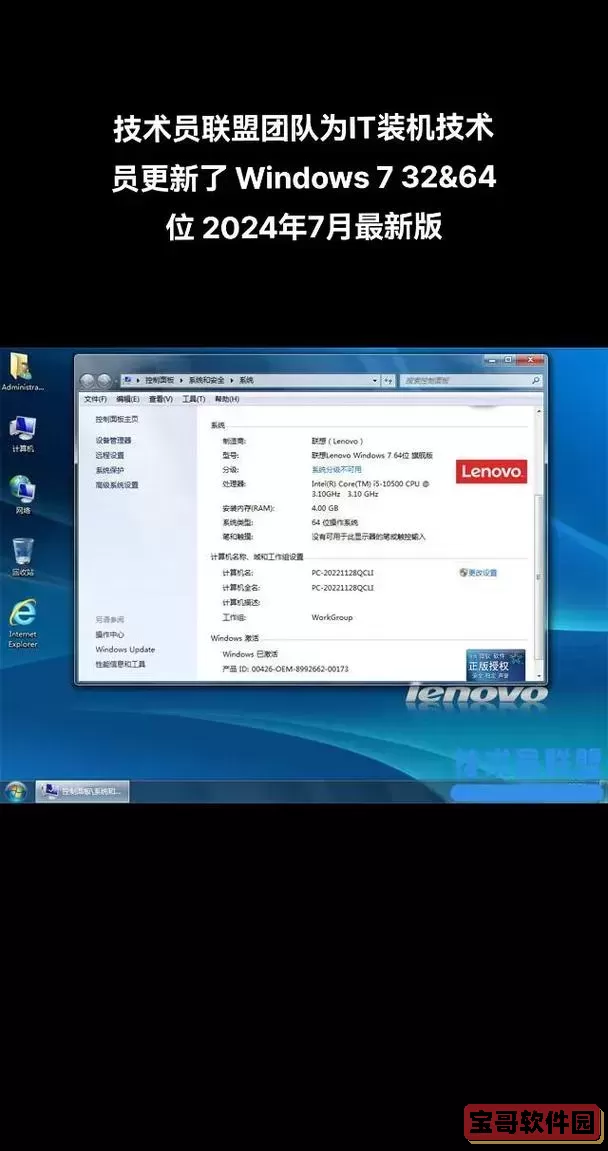Image resolution: width=608 pixels, height=1151 pixels.
Task: Open 远程设置 from the sidebar
Action: click(109, 455)
